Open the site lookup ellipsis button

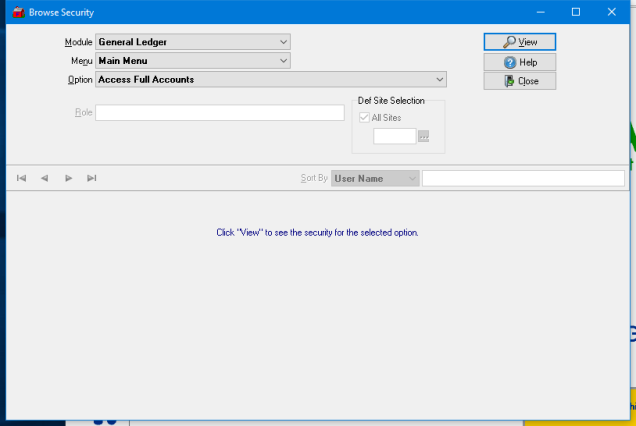click(424, 136)
